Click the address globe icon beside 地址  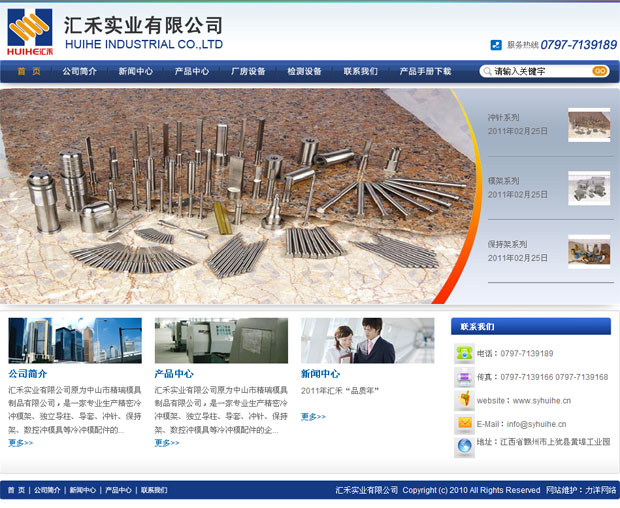click(464, 446)
